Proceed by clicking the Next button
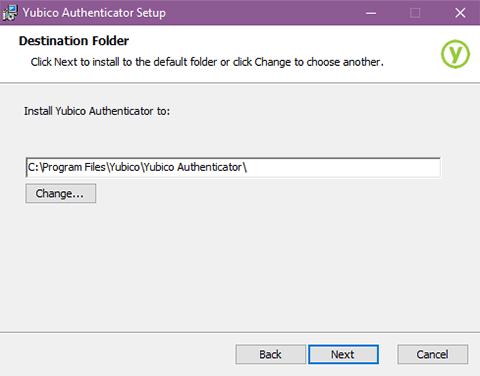Viewport: 480px width, 376px height. click(343, 354)
